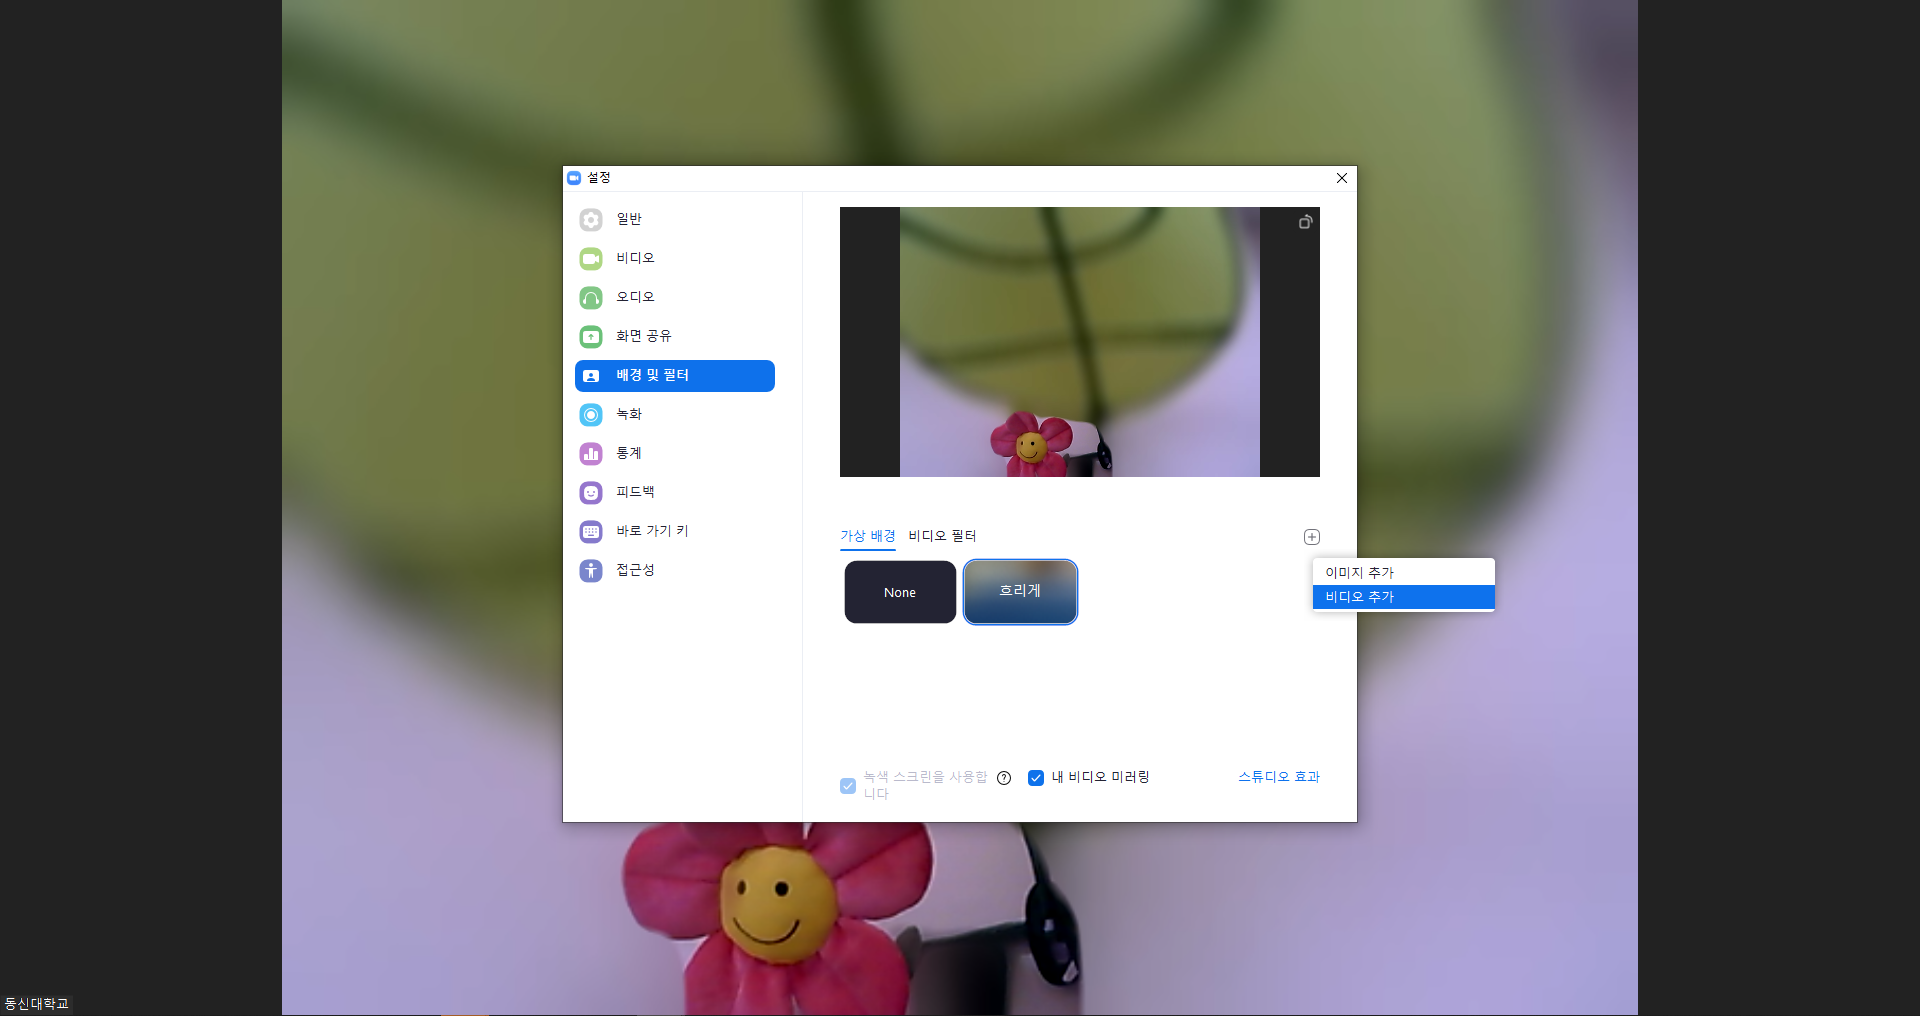Select the 배경 및 필터 icon
This screenshot has height=1016, width=1920.
(x=591, y=376)
